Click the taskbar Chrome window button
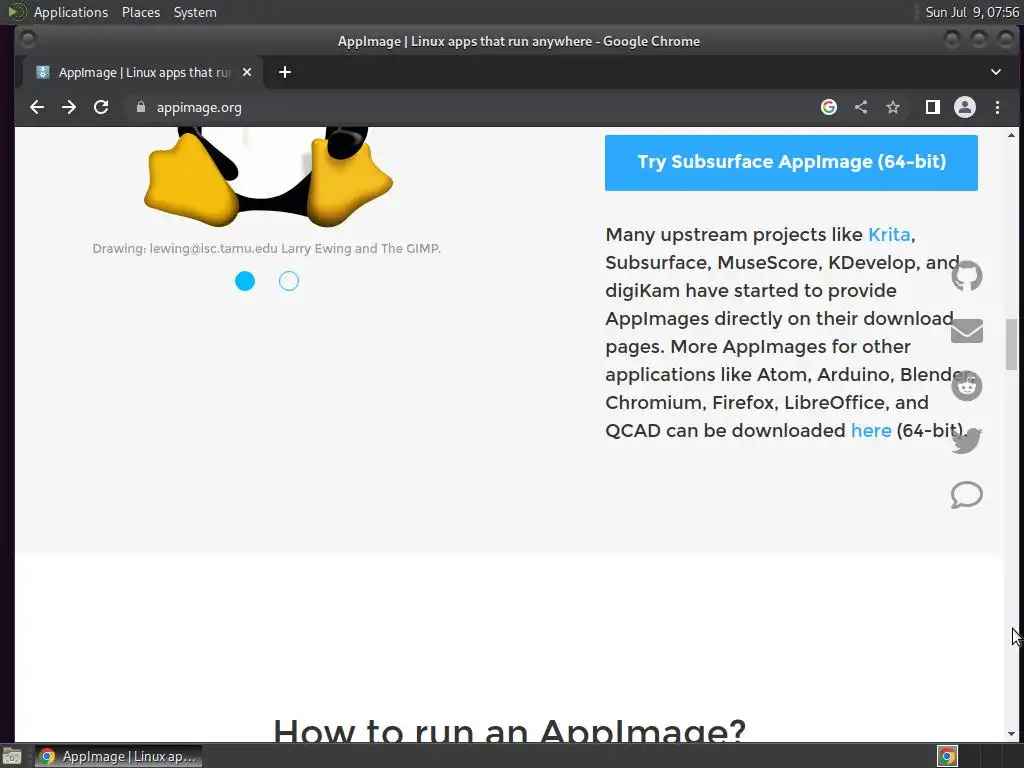Viewport: 1024px width, 768px height. click(118, 756)
